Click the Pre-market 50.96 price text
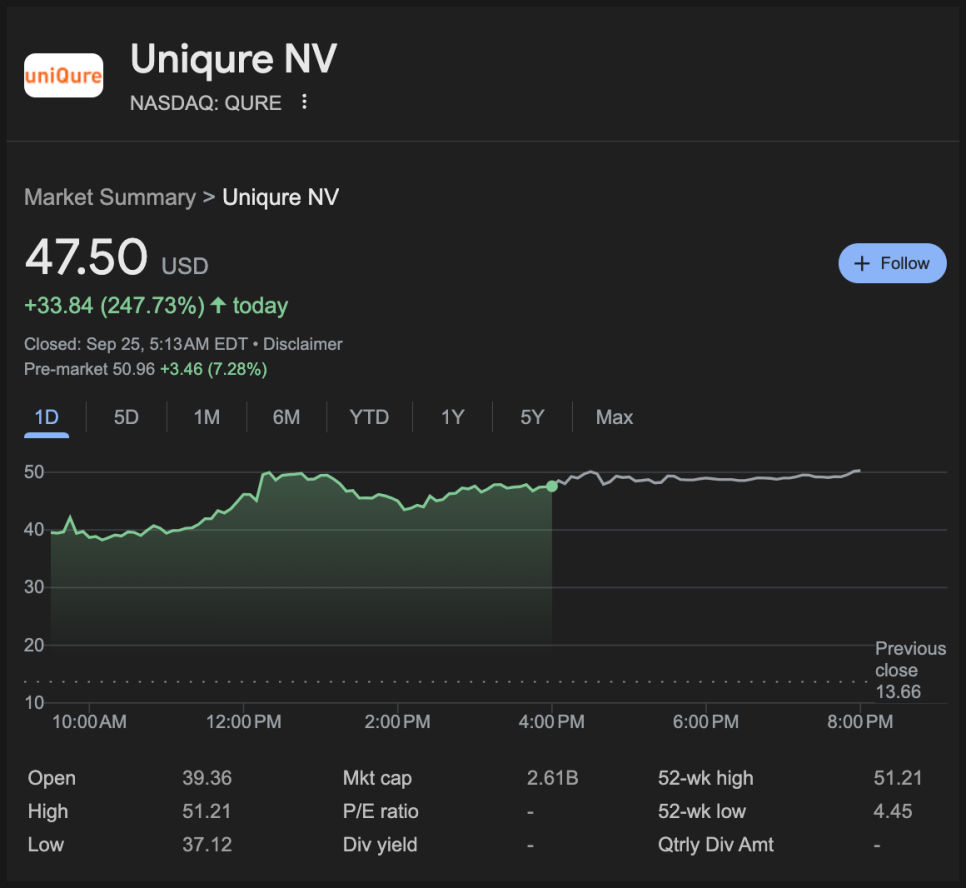The width and height of the screenshot is (966, 888). [x=89, y=369]
